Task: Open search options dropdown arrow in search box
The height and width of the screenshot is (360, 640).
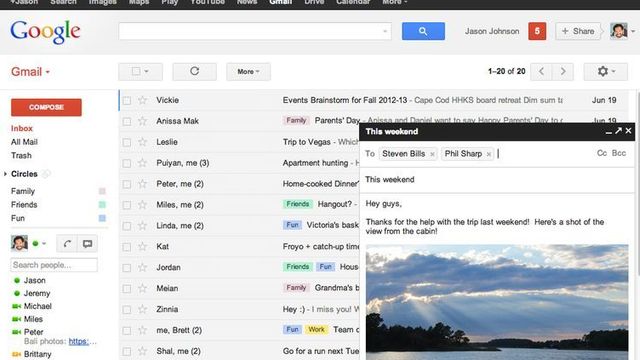Action: [384, 31]
